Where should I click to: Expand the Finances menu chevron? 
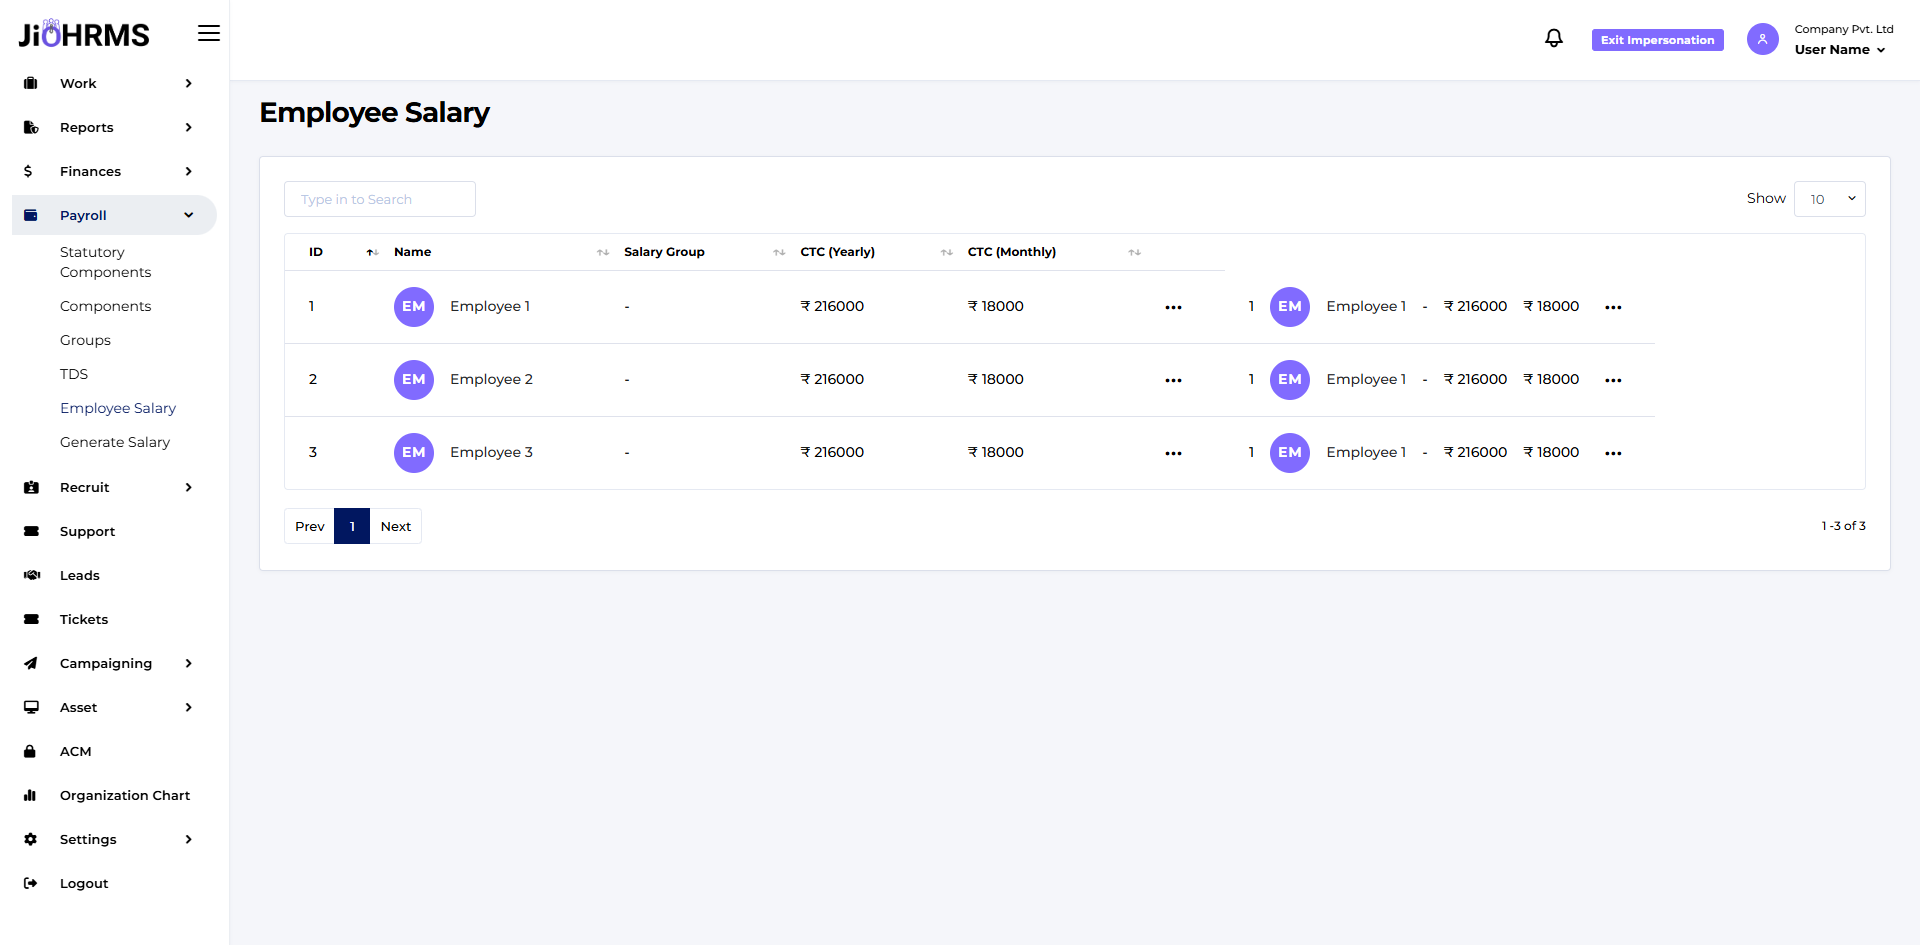[x=189, y=171]
